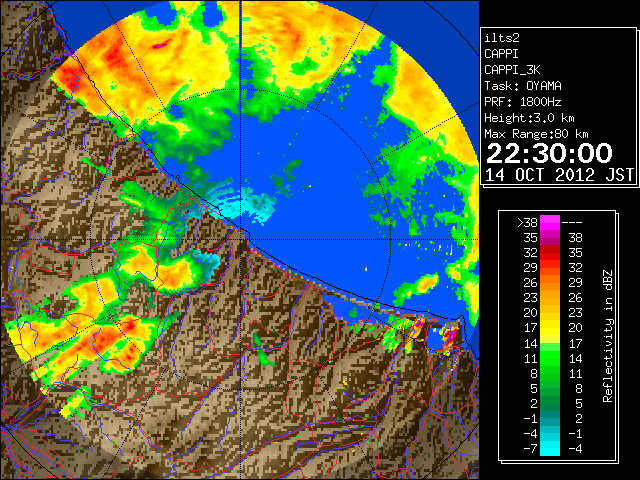Click the '---' legend top right entry

coord(572,223)
